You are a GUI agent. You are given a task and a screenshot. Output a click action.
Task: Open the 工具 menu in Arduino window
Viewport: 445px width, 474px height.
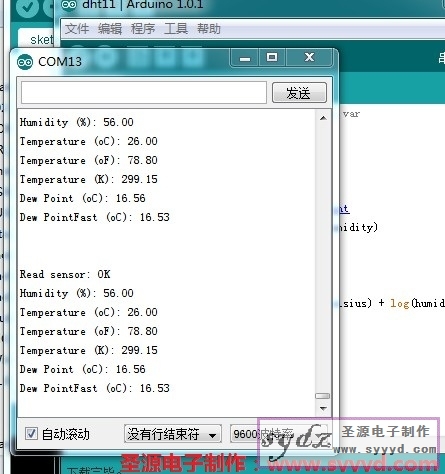coord(176,29)
